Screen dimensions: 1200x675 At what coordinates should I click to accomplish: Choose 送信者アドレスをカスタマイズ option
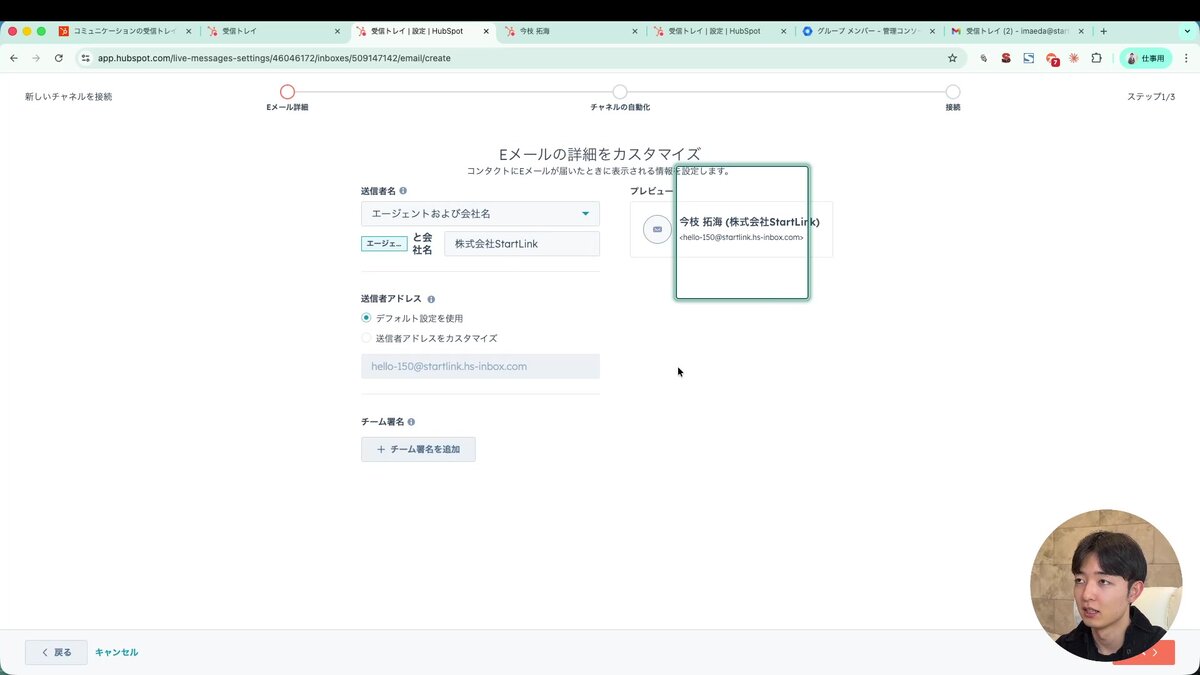click(368, 338)
